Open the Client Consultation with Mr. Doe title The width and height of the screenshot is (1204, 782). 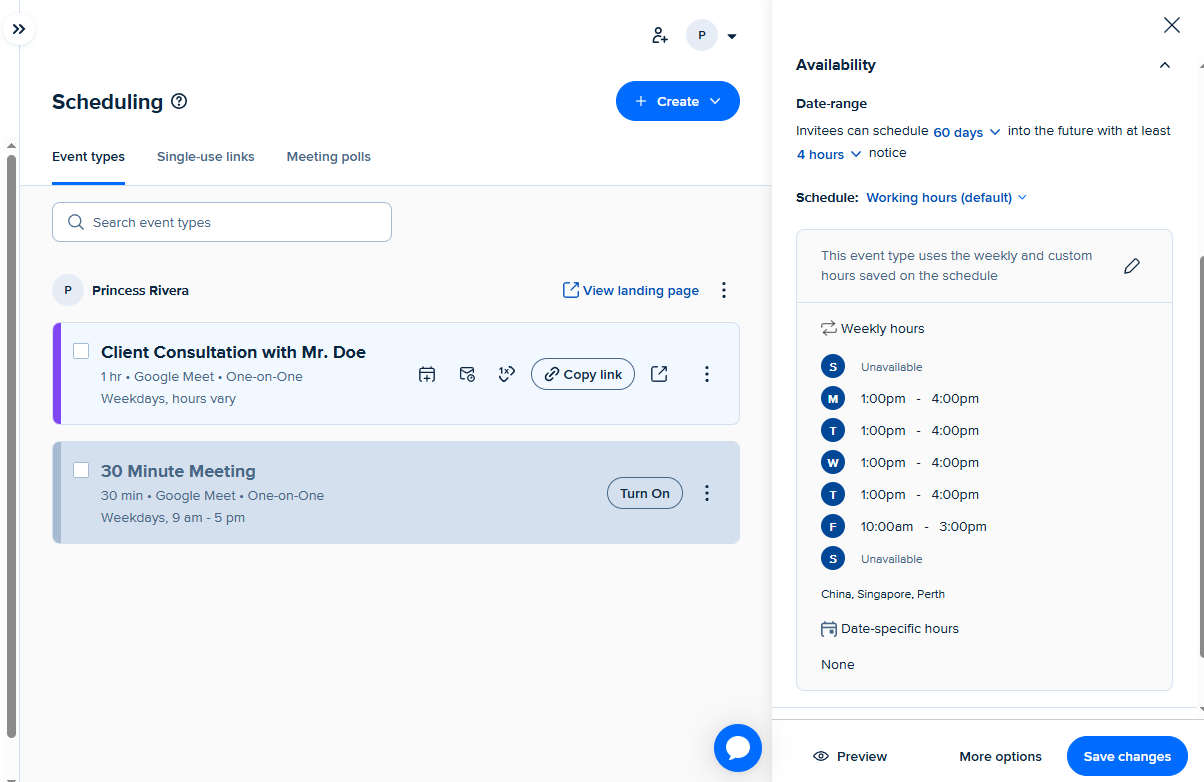point(233,352)
